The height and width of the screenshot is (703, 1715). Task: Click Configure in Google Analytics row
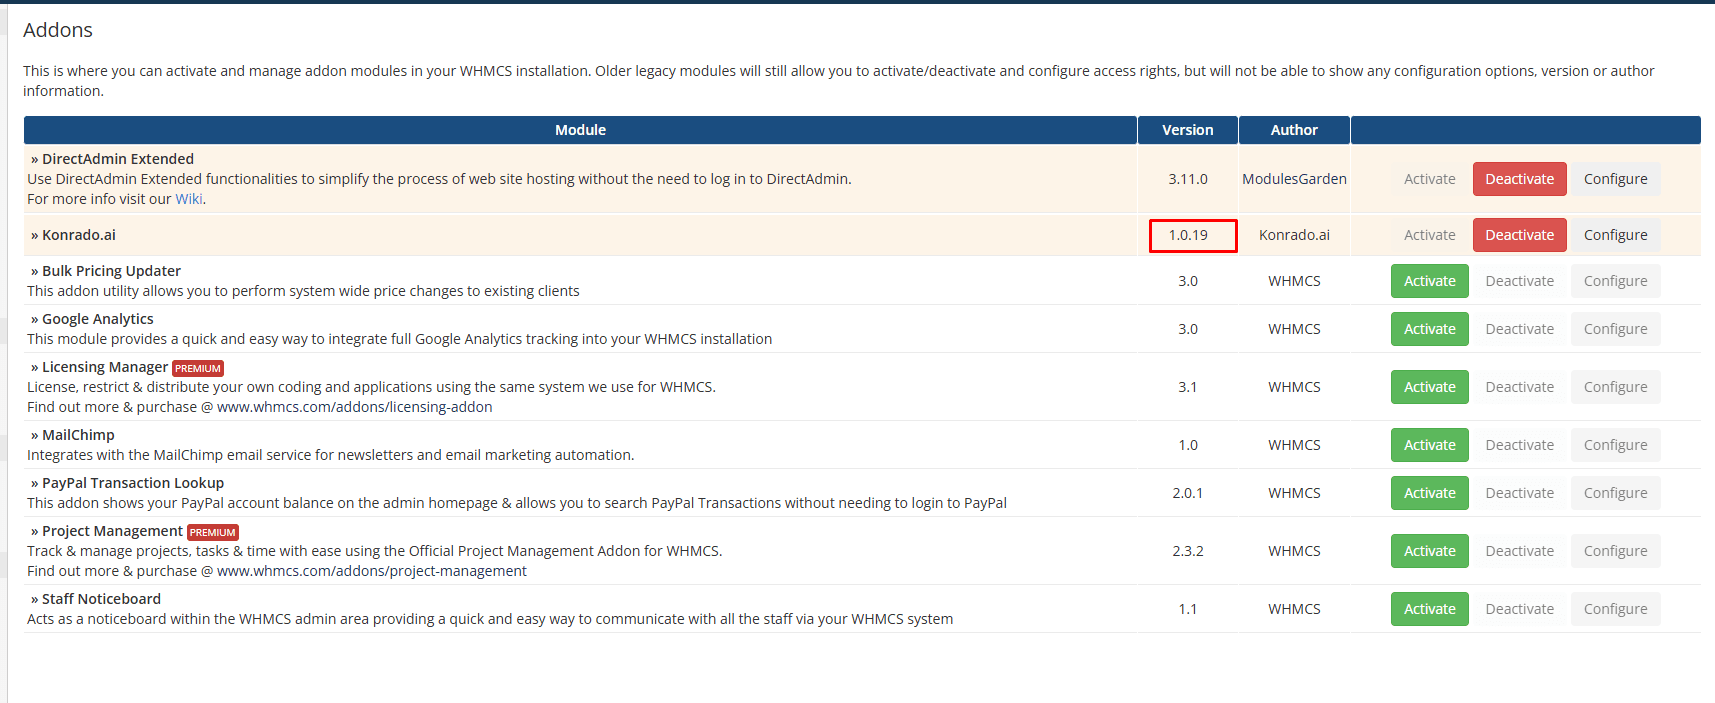click(x=1615, y=329)
